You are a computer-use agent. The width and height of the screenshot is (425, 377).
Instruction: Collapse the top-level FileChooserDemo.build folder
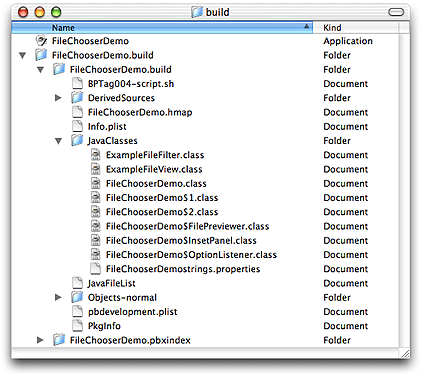pyautogui.click(x=23, y=55)
